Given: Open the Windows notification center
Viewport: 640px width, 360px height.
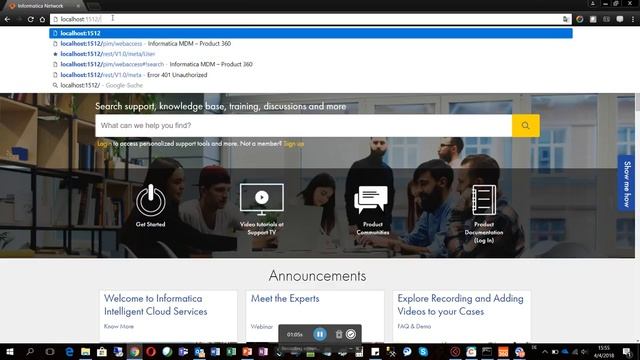Looking at the screenshot, I should point(628,351).
